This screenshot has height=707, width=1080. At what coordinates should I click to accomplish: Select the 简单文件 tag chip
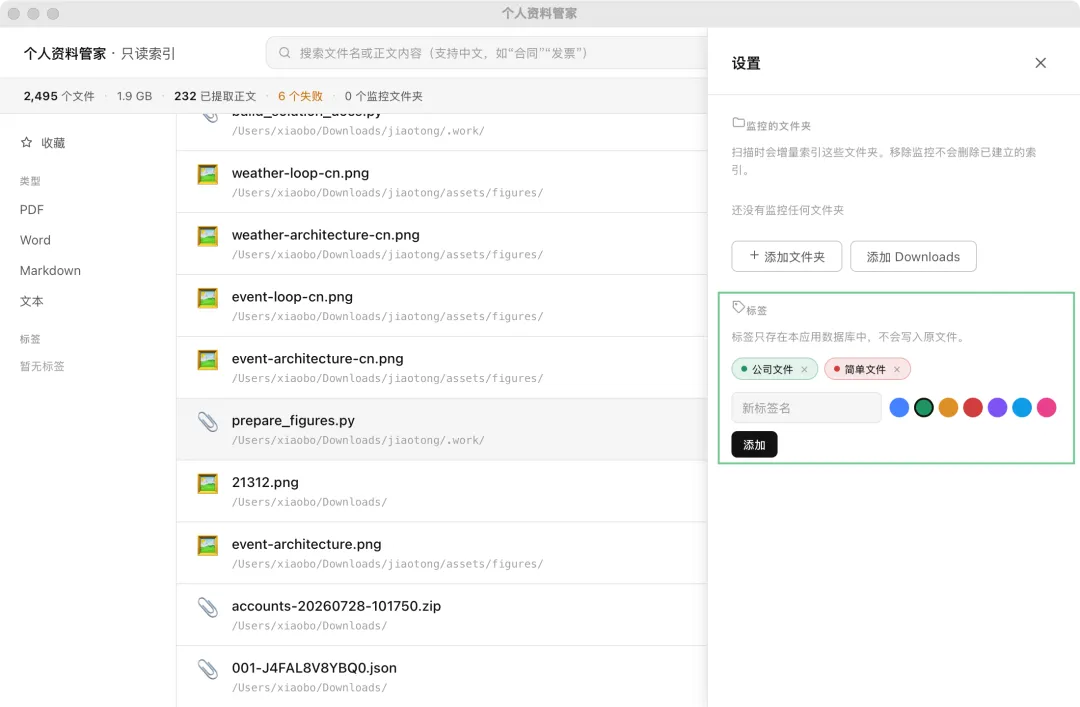click(867, 369)
